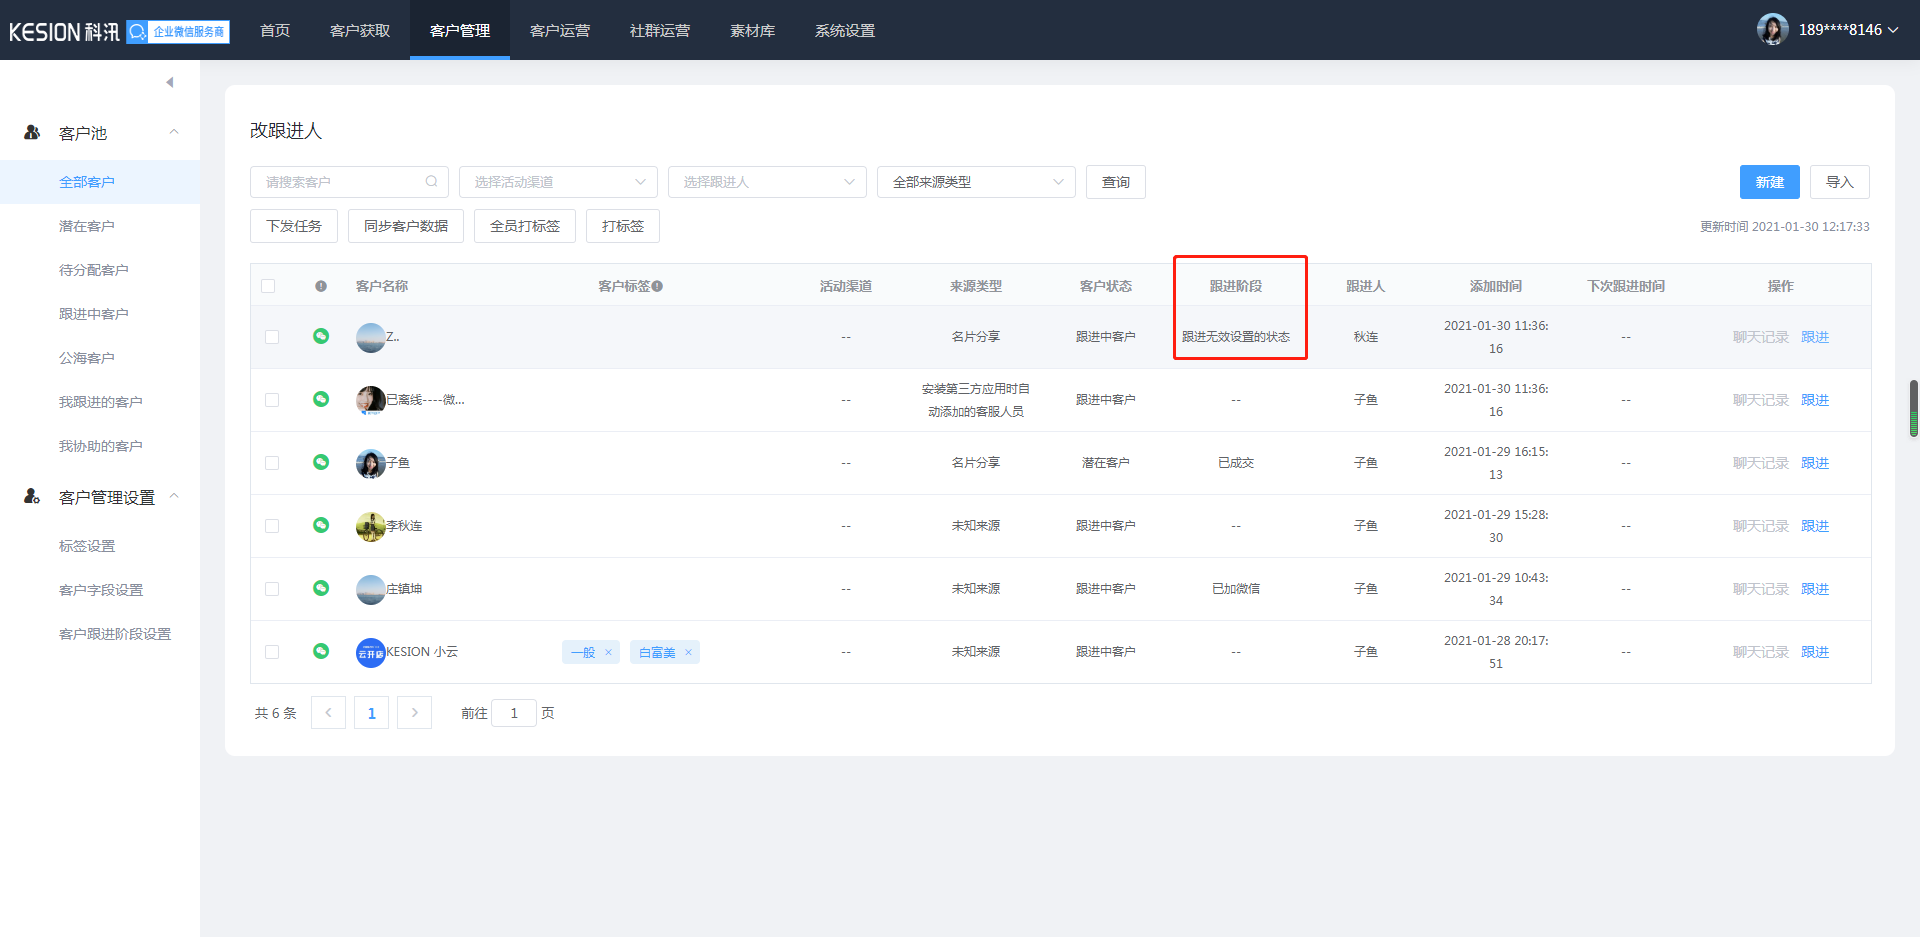Toggle the select-all checkbox in table header

pyautogui.click(x=268, y=286)
